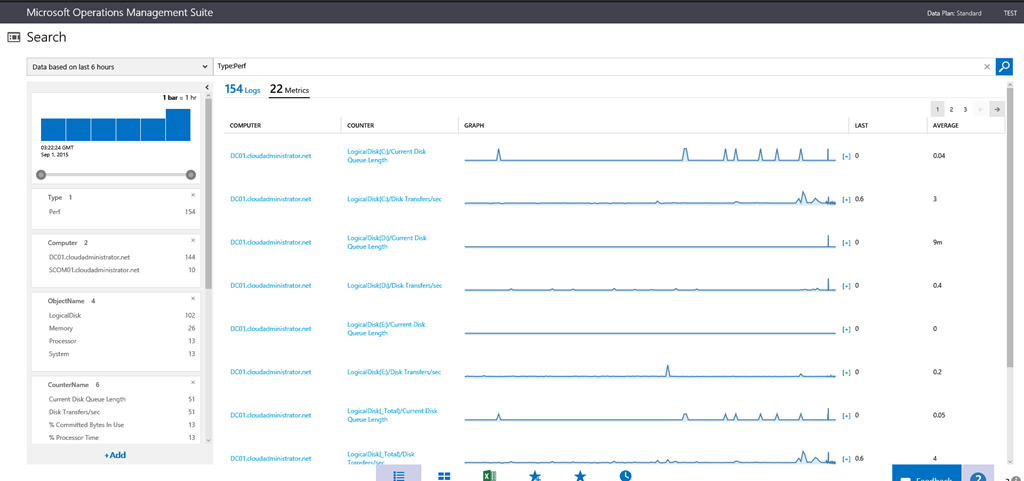
Task: Open search history clock icon
Action: (x=625, y=476)
